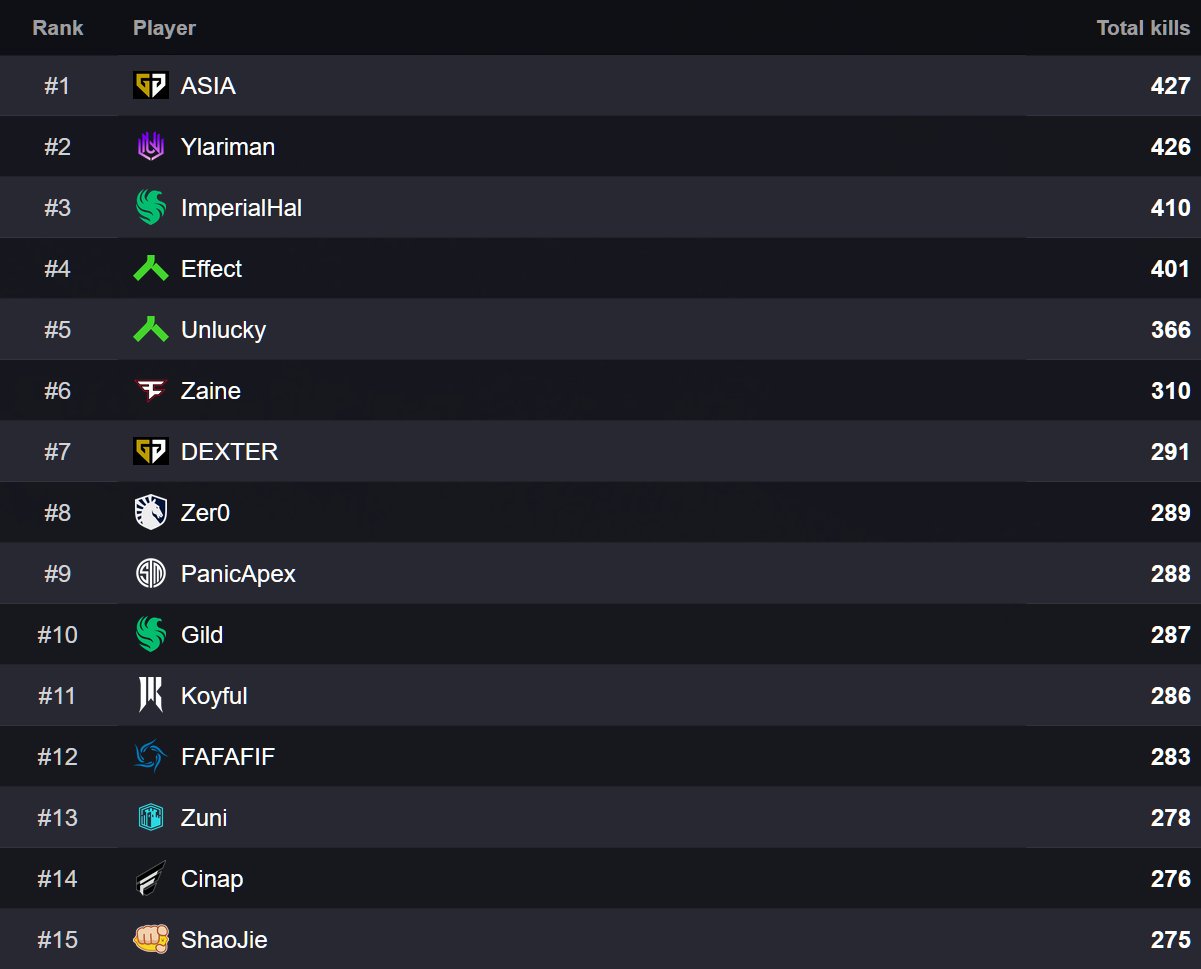
Task: Select the 427 total kills value
Action: click(1170, 86)
